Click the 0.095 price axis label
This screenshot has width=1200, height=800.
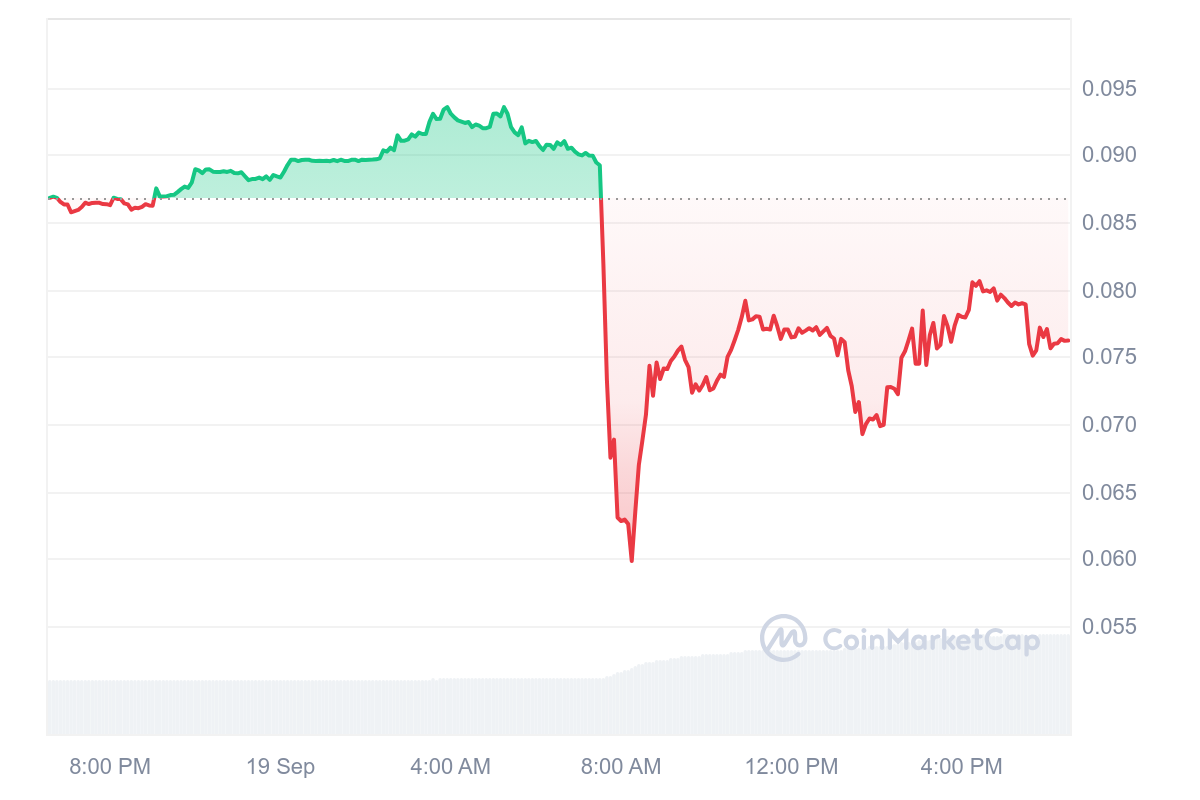coord(1109,88)
